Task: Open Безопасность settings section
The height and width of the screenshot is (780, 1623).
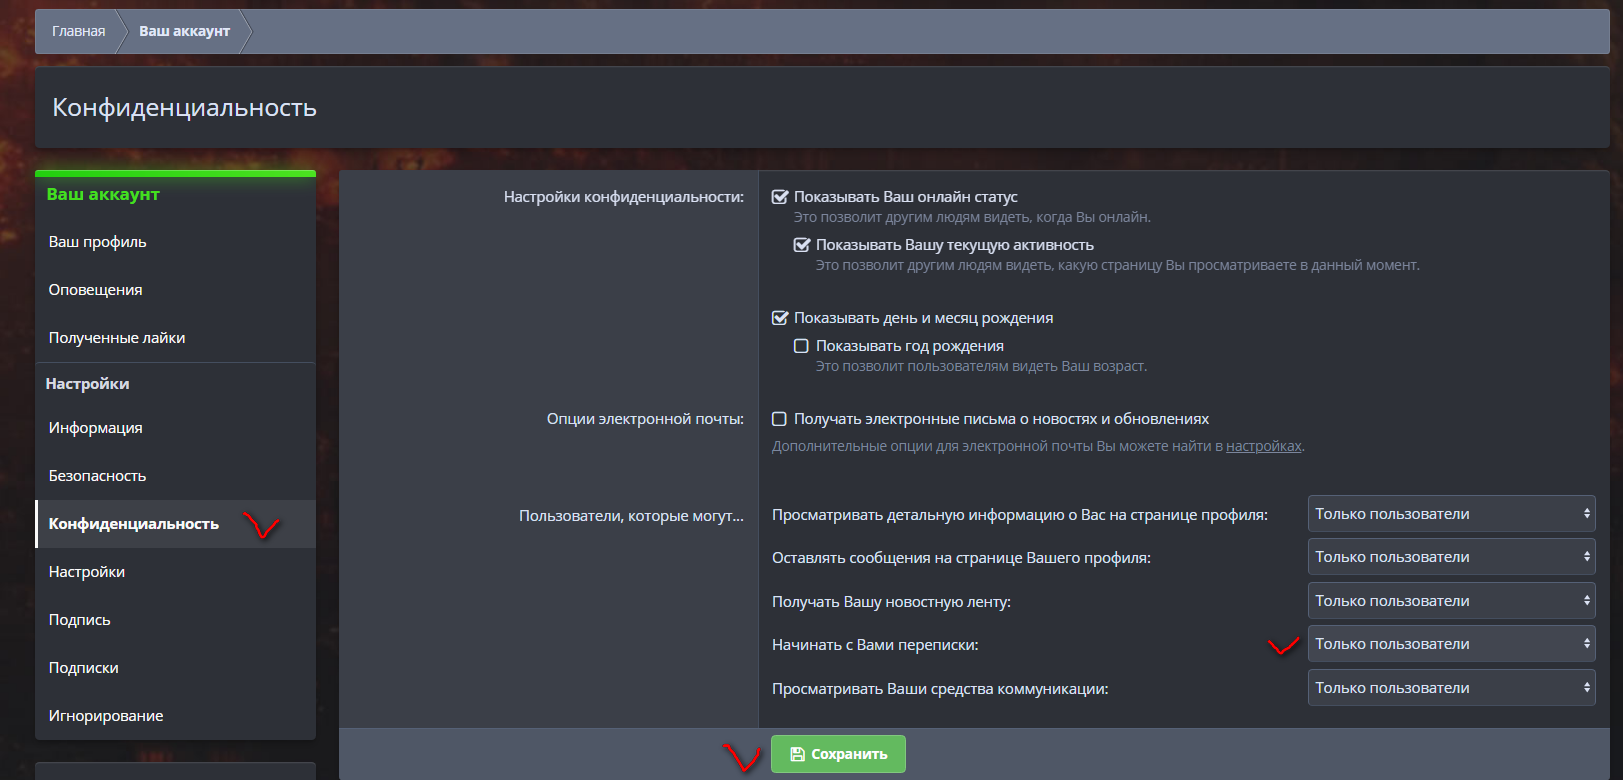Action: [x=98, y=476]
